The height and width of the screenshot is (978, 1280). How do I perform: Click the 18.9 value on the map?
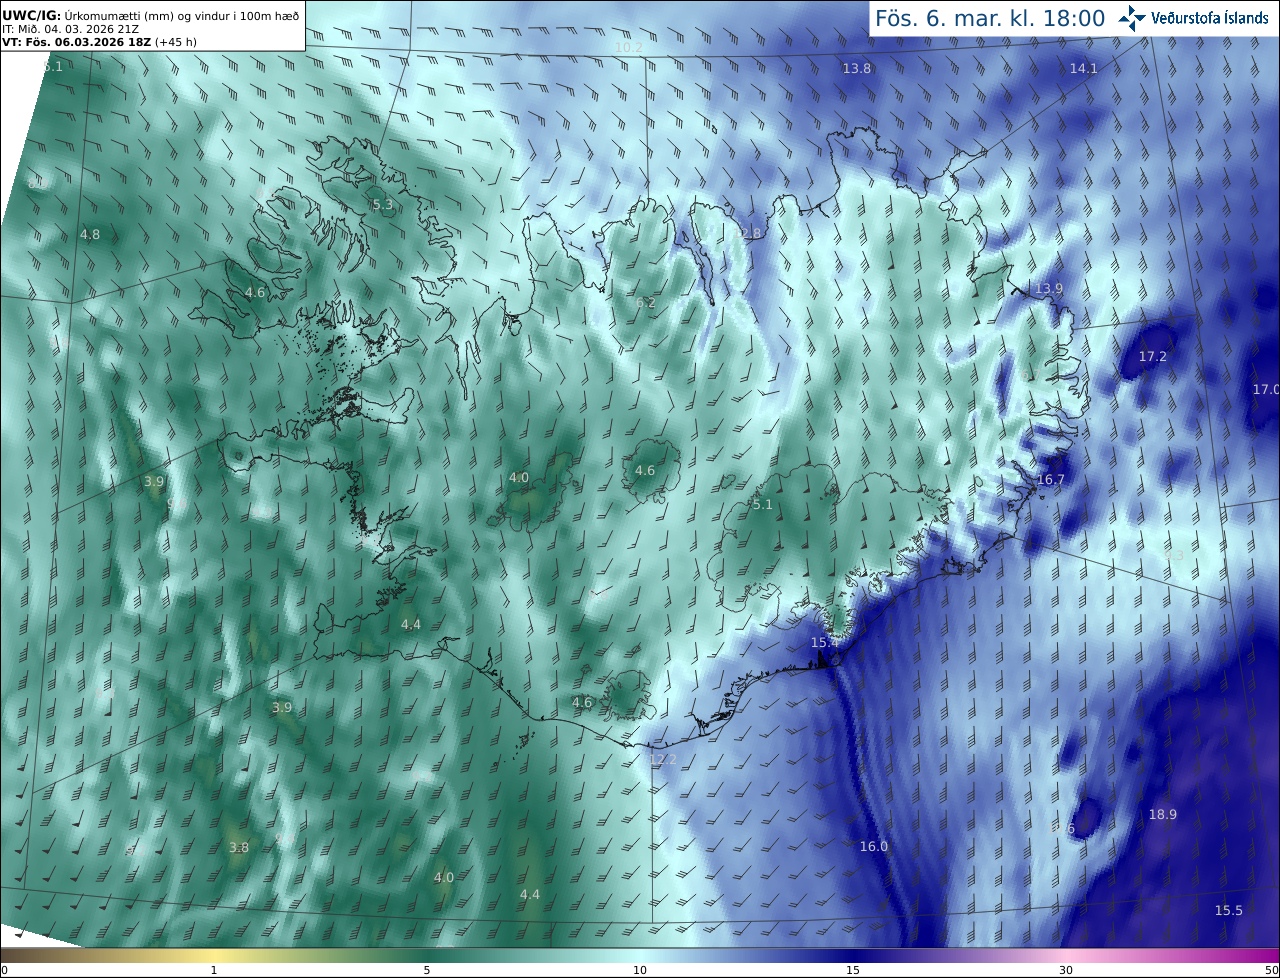[1163, 814]
